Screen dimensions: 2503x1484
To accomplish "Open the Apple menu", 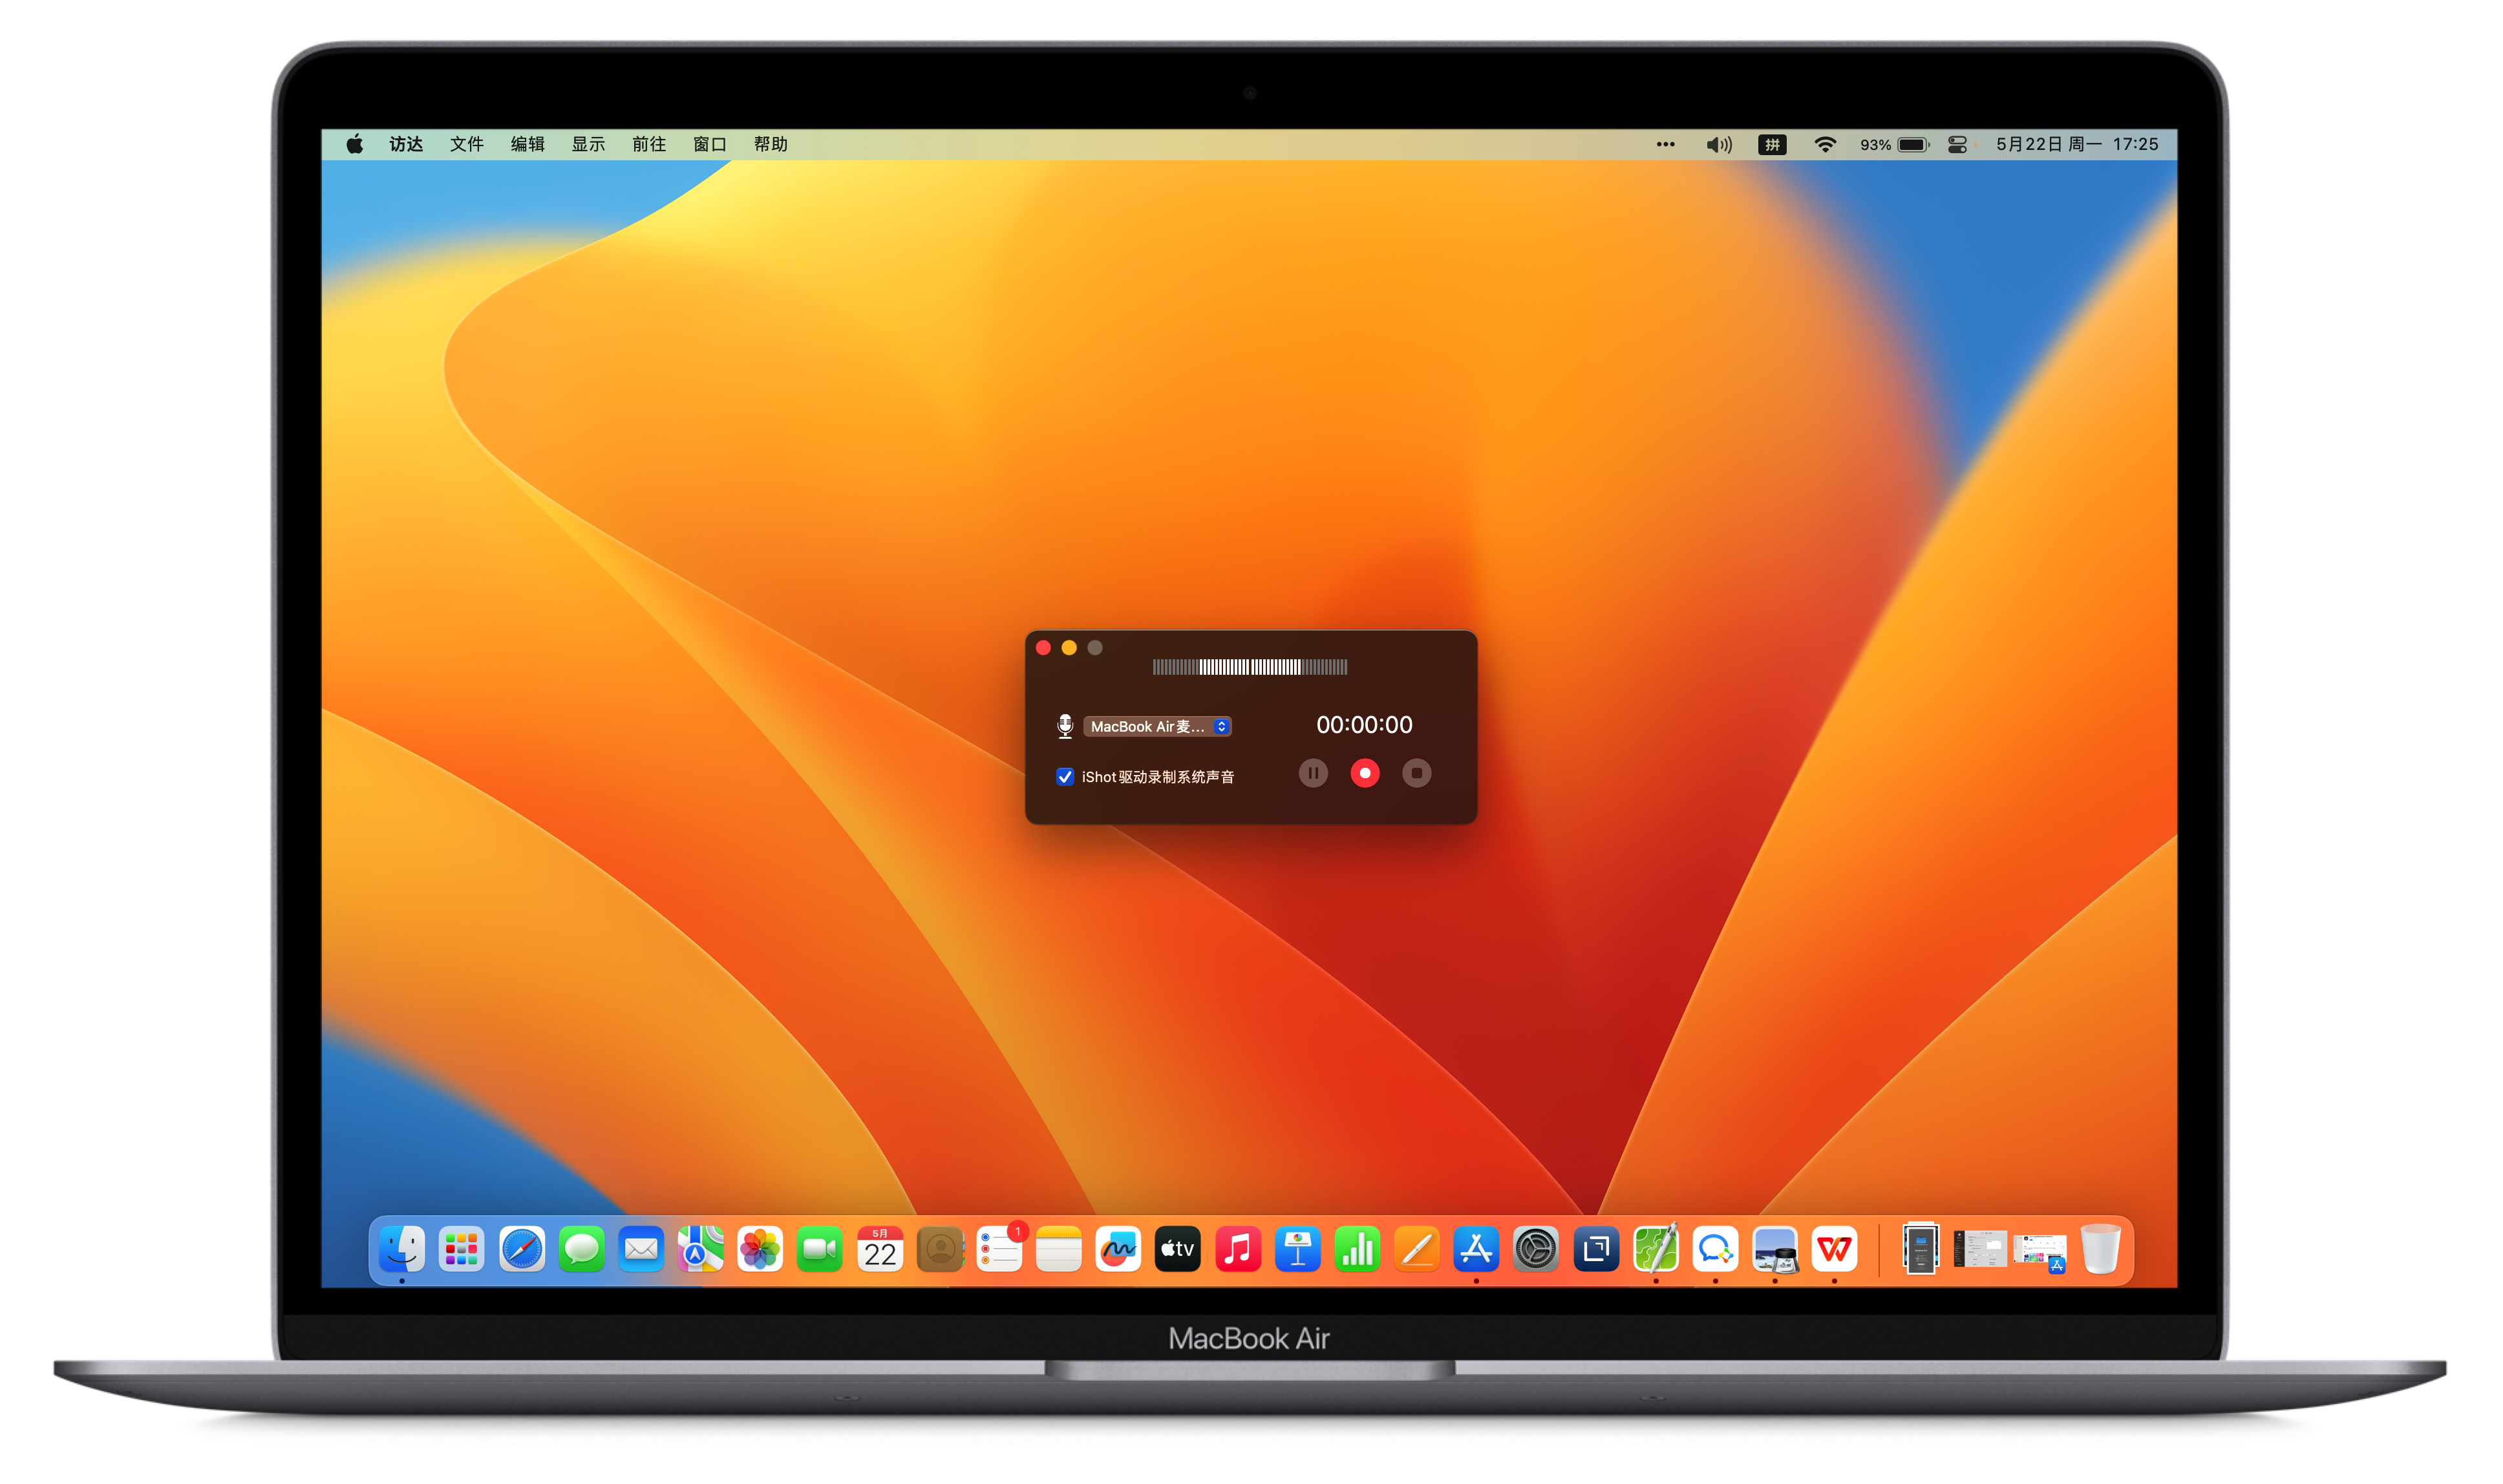I will click(x=354, y=144).
